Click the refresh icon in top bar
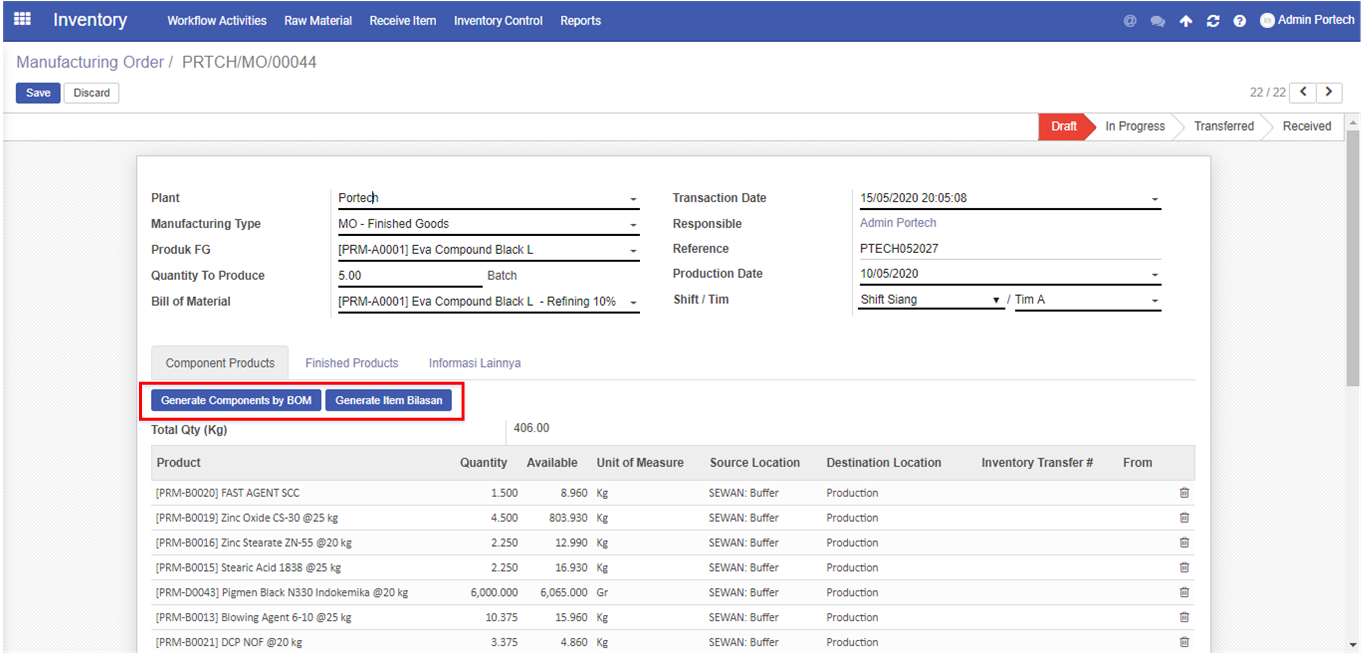This screenshot has width=1364, height=654. [x=1213, y=21]
